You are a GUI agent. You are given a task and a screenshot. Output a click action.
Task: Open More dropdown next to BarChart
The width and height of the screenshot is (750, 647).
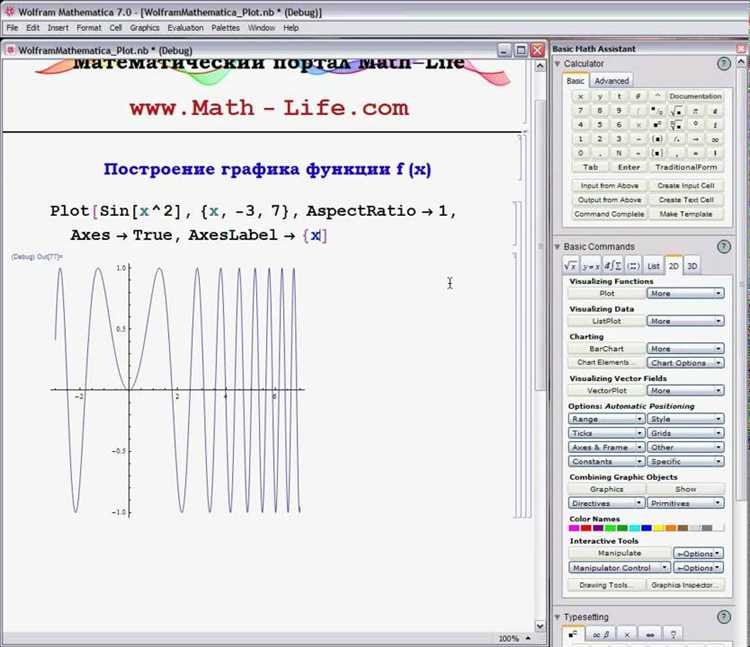(685, 349)
